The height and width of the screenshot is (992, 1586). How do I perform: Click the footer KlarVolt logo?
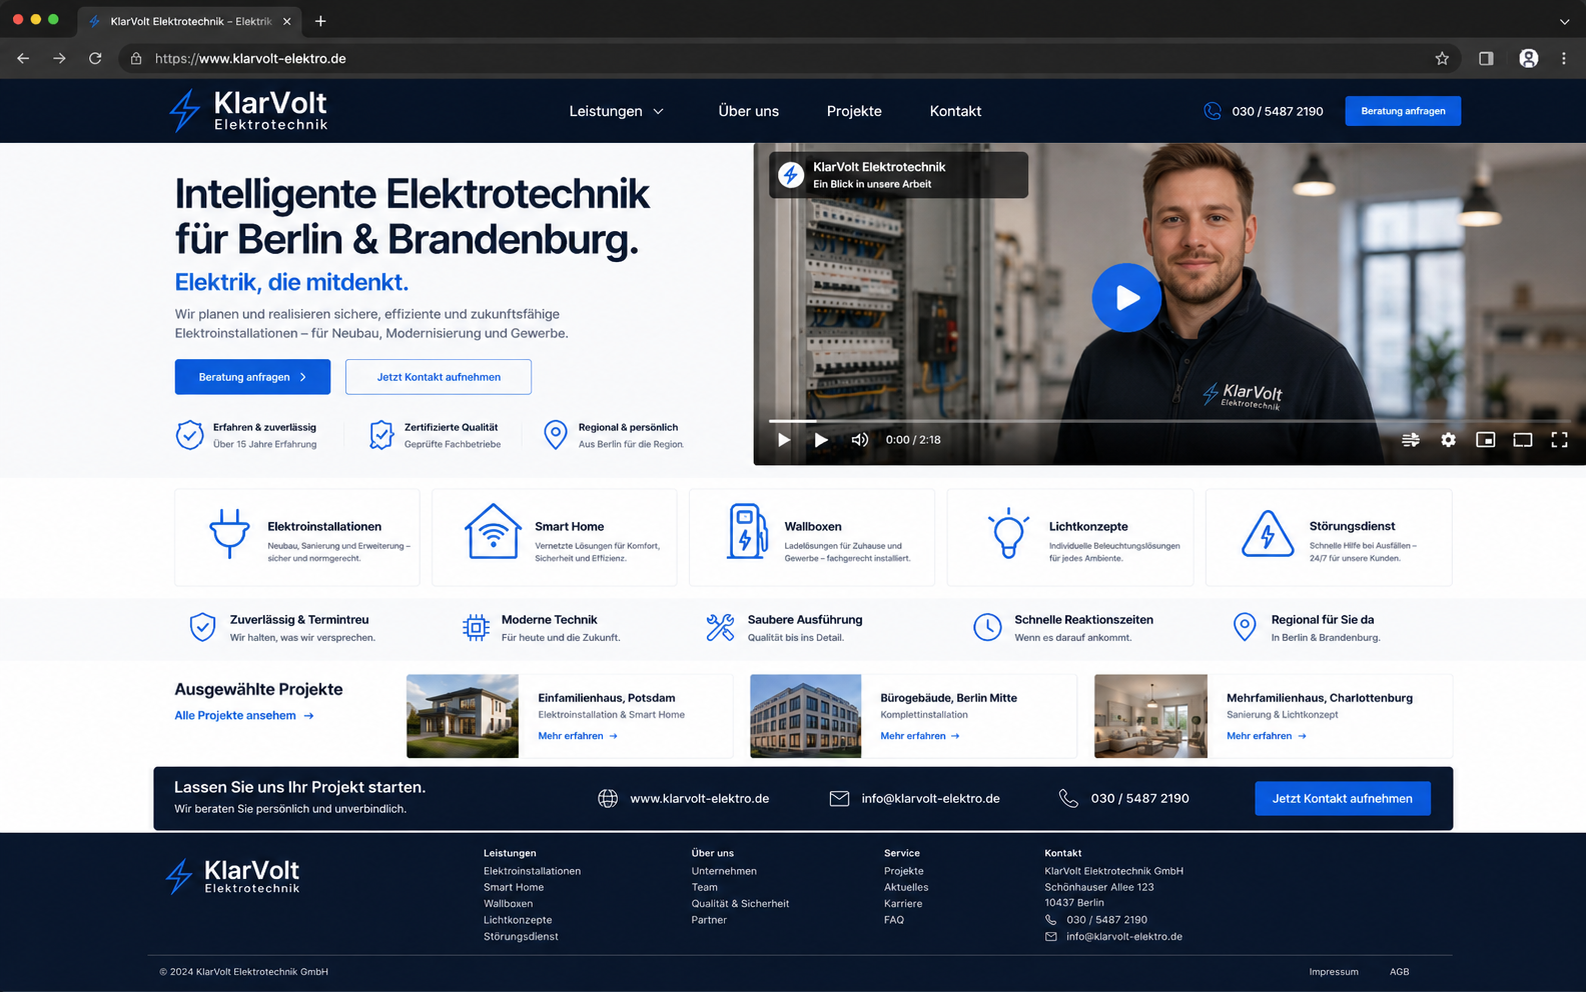233,876
